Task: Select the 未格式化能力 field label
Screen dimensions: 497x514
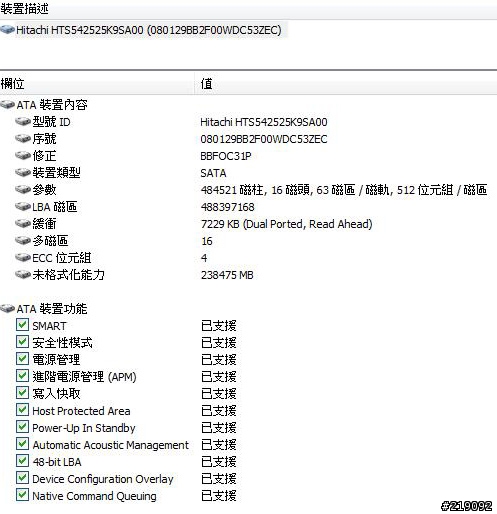Action: (68, 275)
